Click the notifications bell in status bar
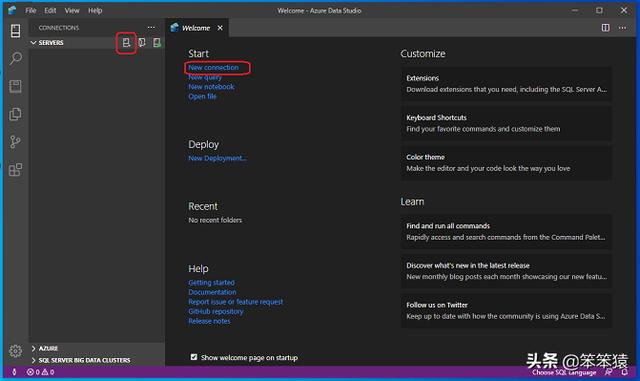This screenshot has width=640, height=381. click(x=624, y=372)
